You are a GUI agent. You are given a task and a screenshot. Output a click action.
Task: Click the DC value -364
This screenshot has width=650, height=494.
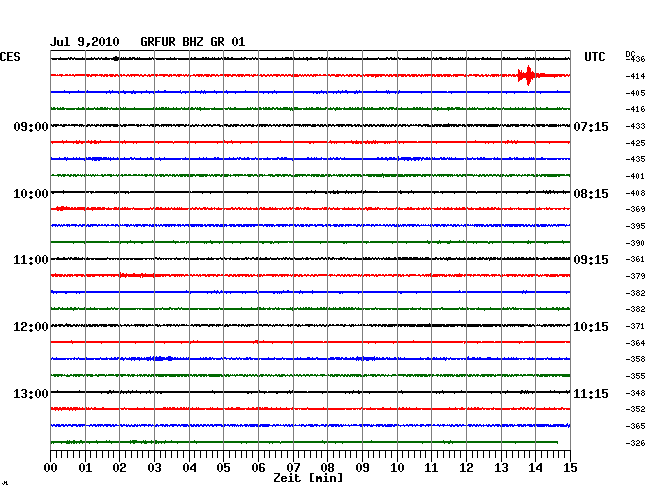[635, 343]
